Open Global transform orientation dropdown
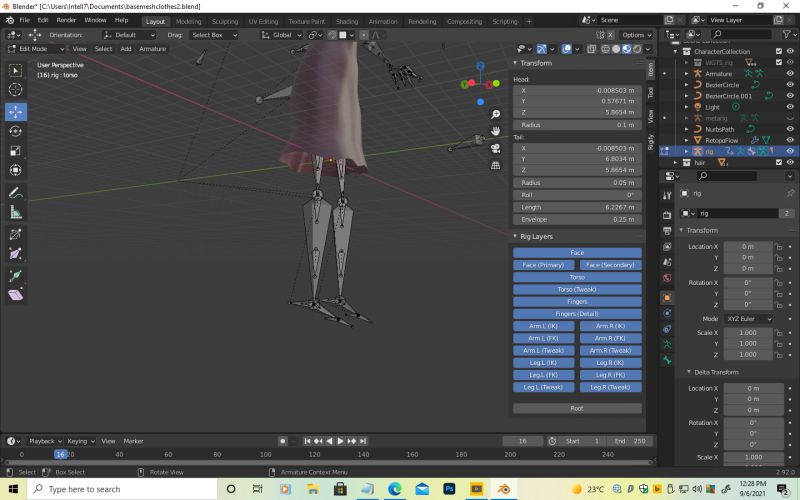800x500 pixels. pyautogui.click(x=282, y=35)
